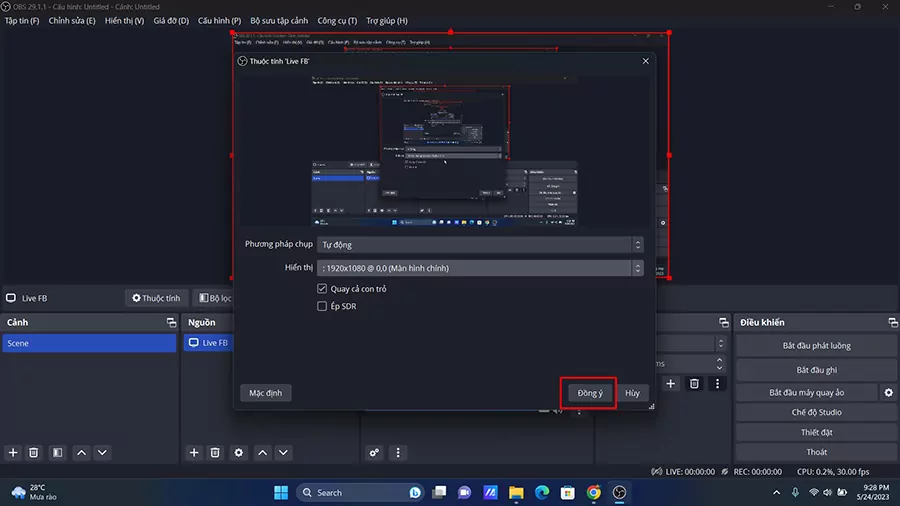
Task: Open Windows Start menu
Action: point(281,492)
